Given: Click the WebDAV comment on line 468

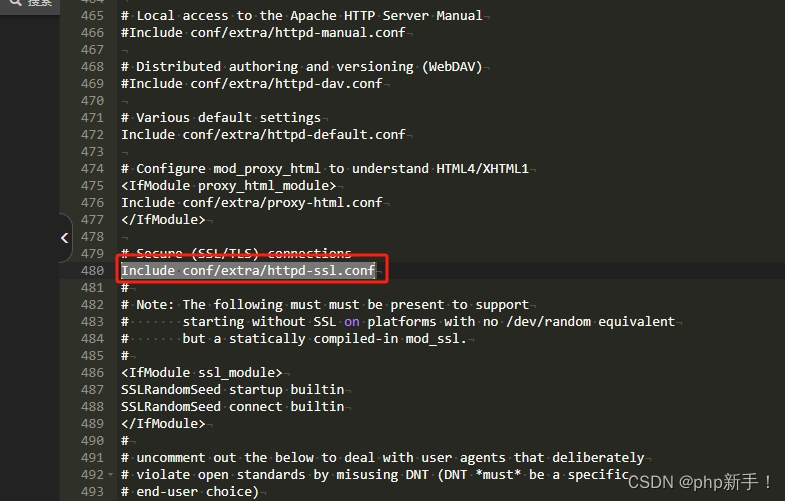Looking at the screenshot, I should [301, 67].
